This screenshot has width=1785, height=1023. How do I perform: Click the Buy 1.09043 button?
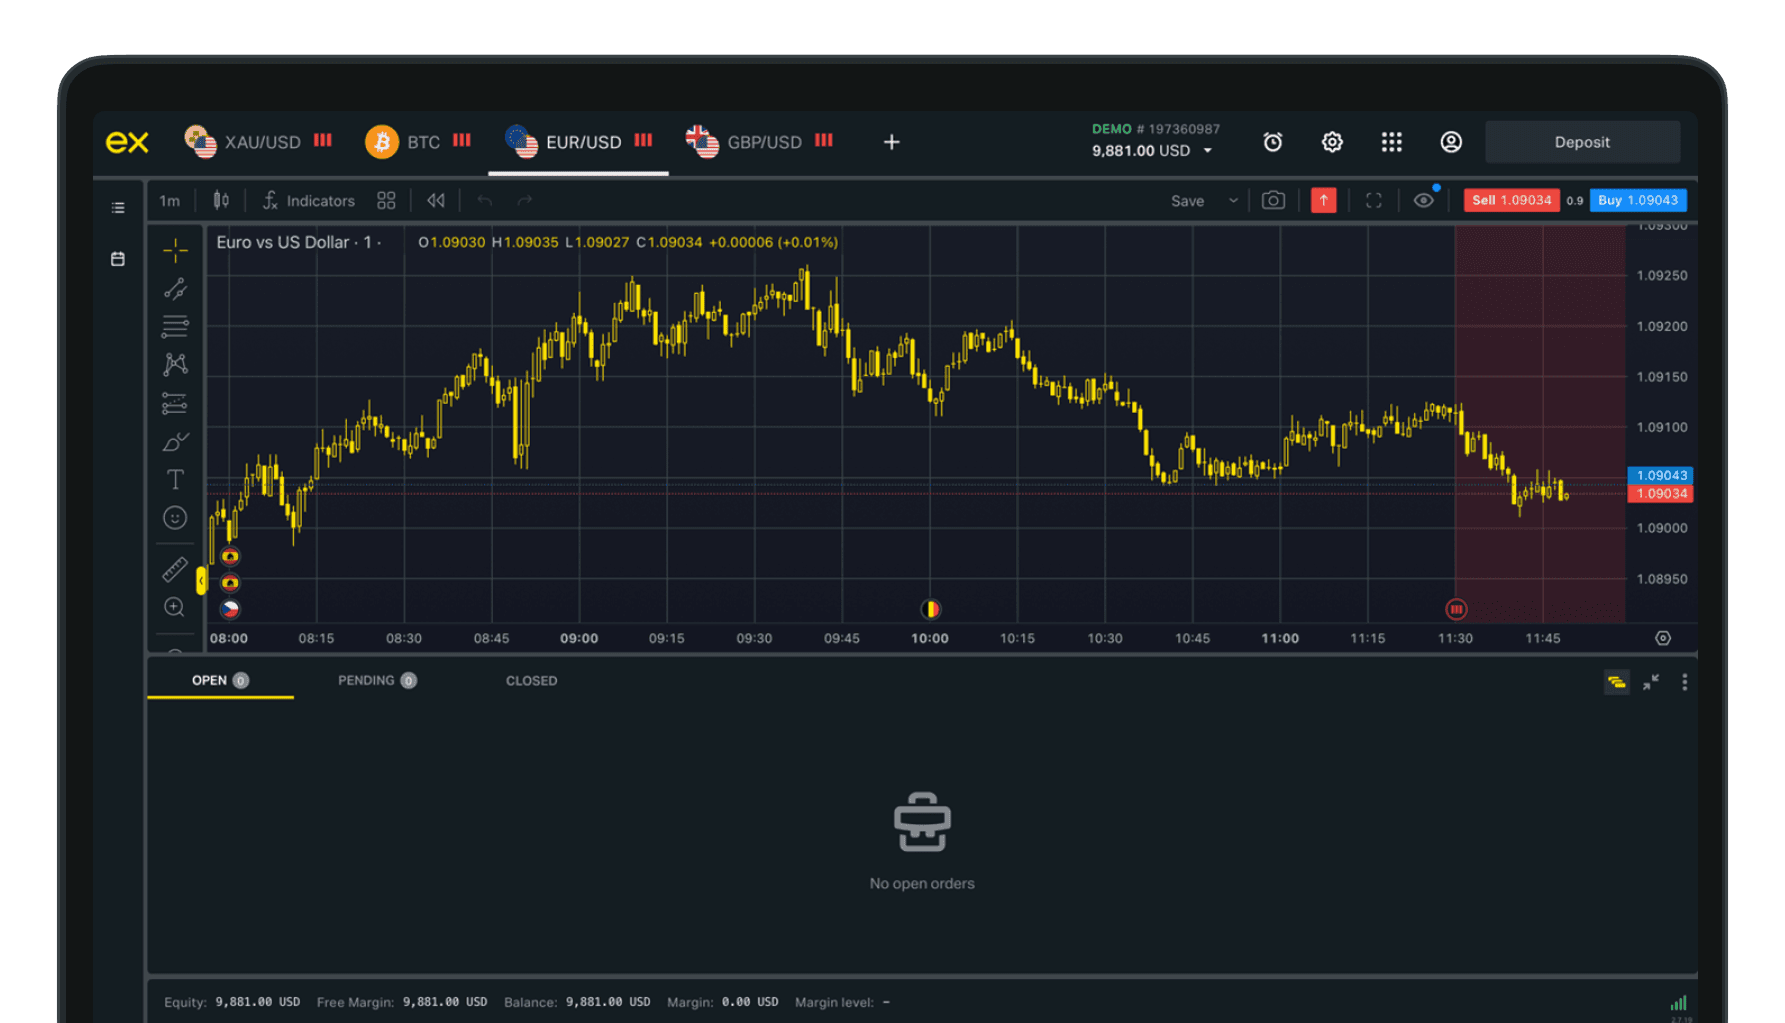pyautogui.click(x=1637, y=200)
